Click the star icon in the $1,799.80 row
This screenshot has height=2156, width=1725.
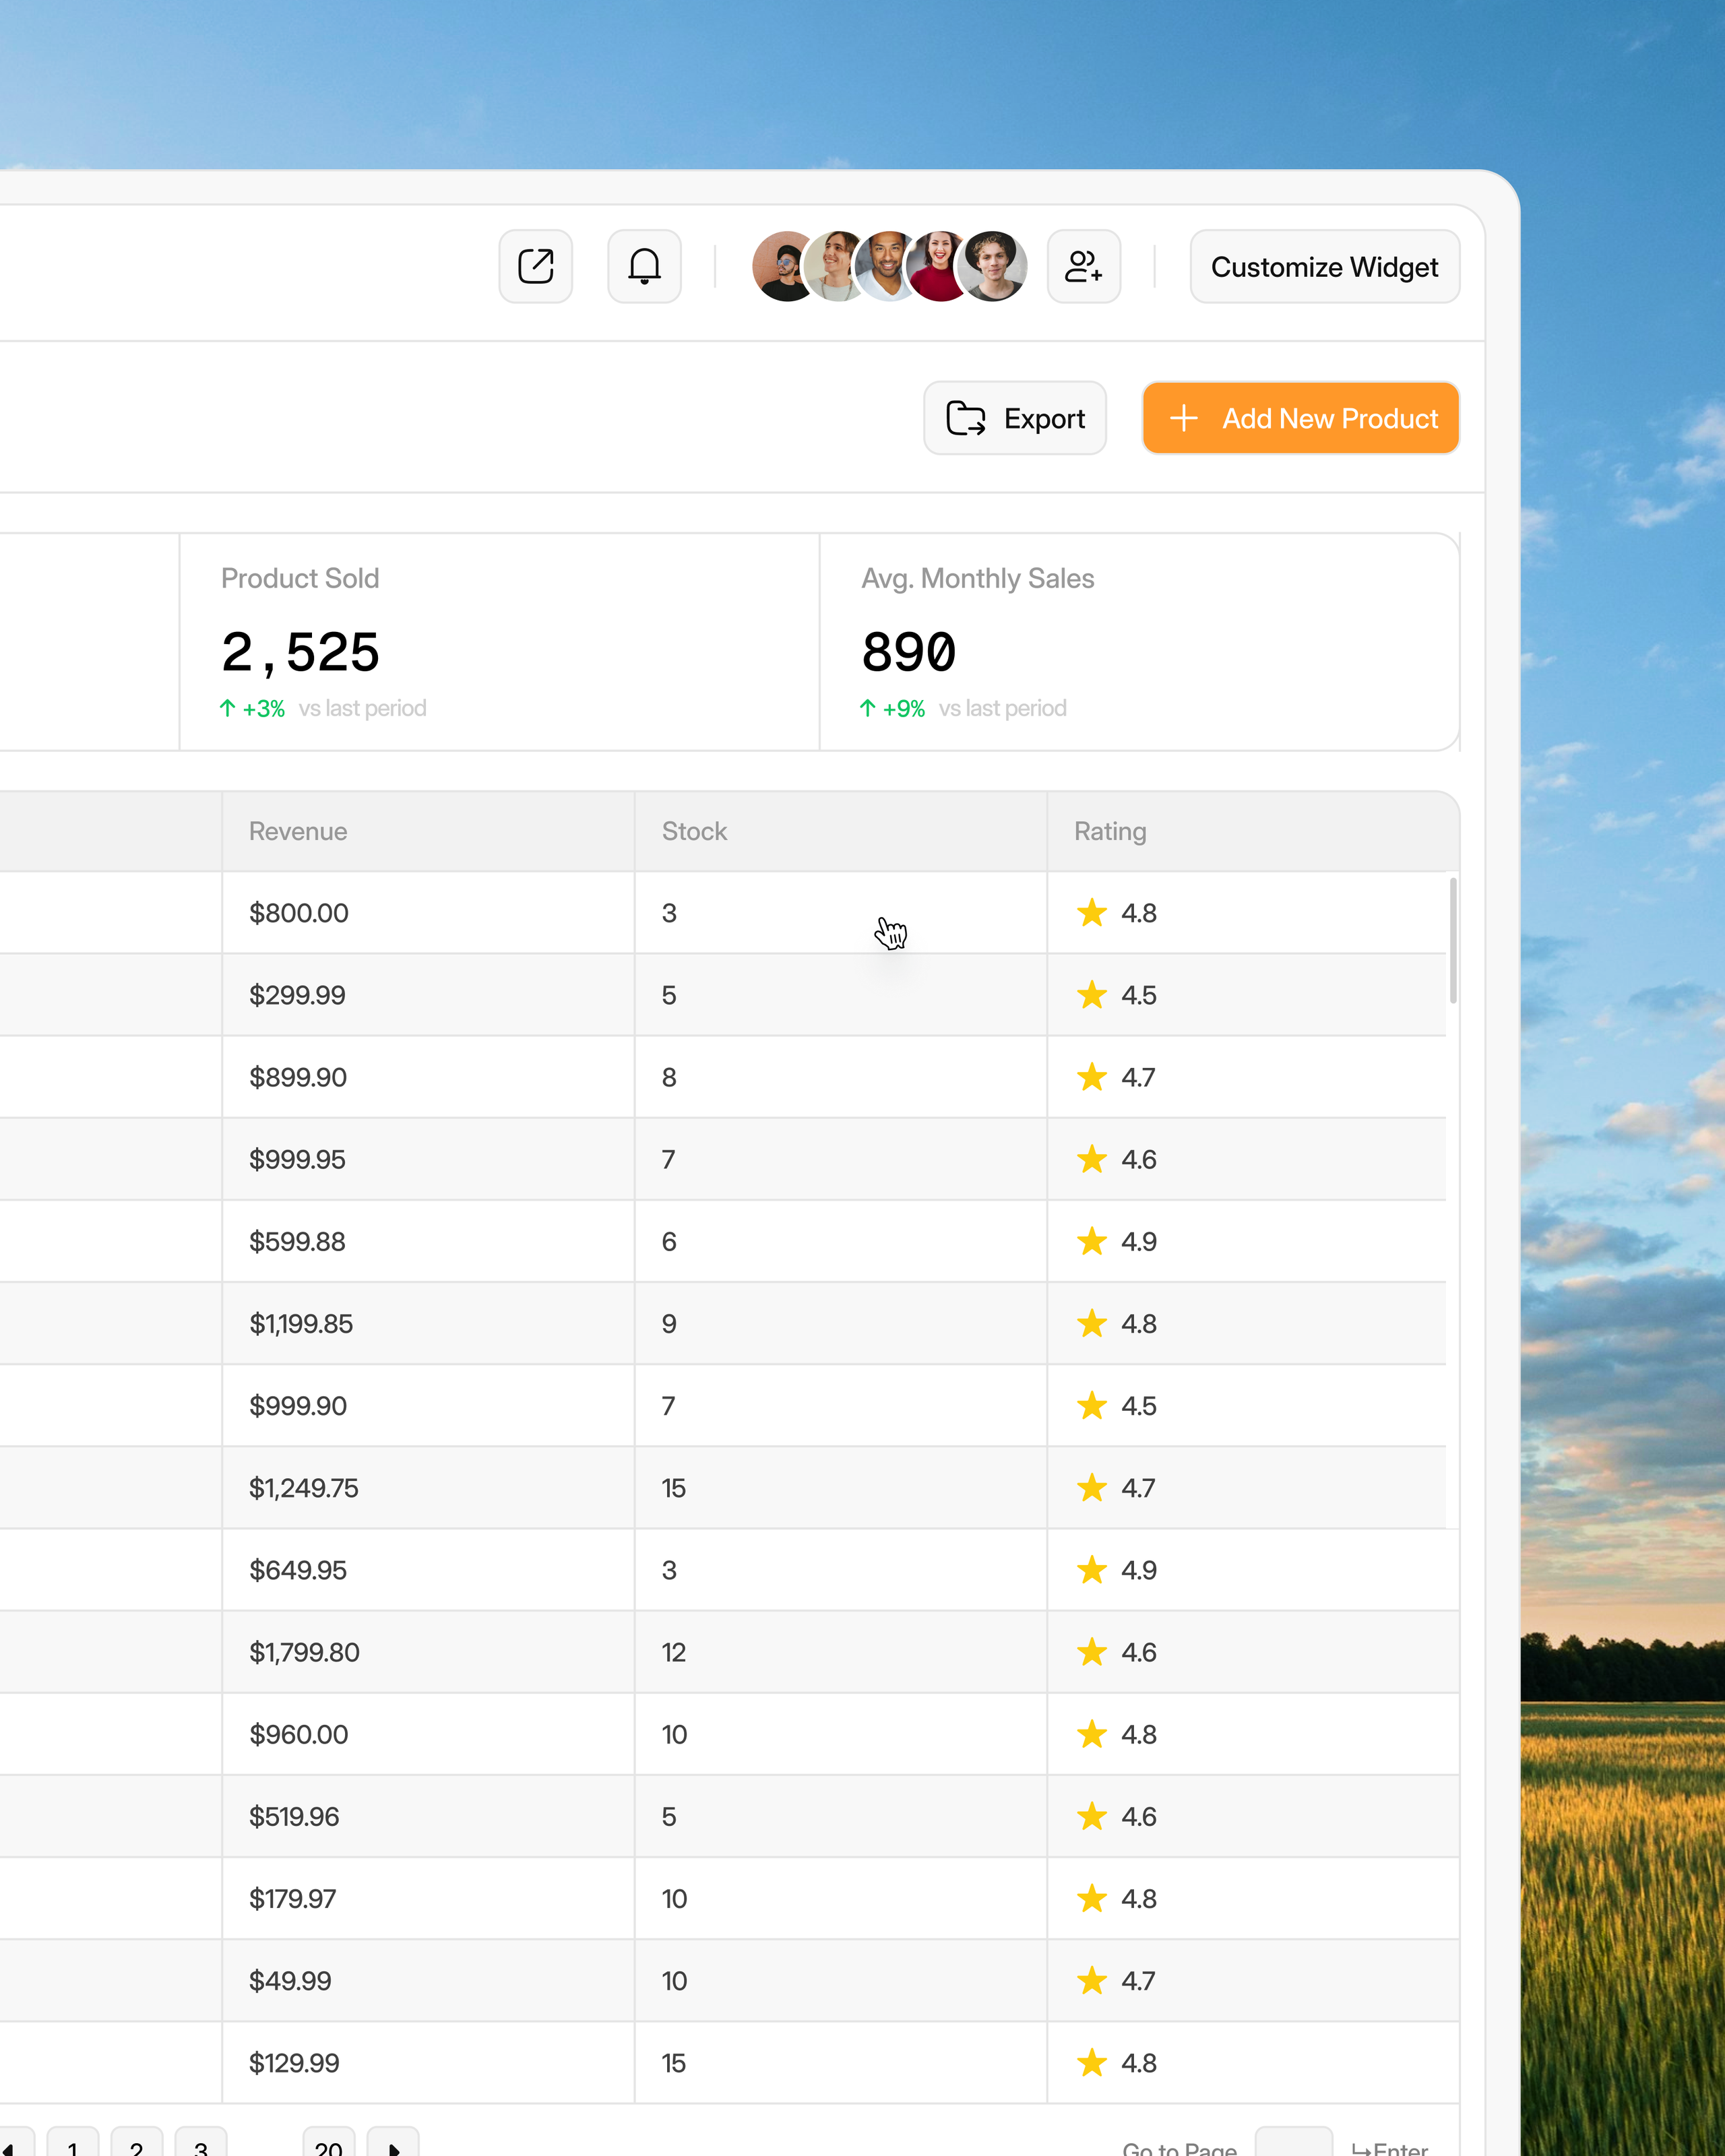1091,1651
